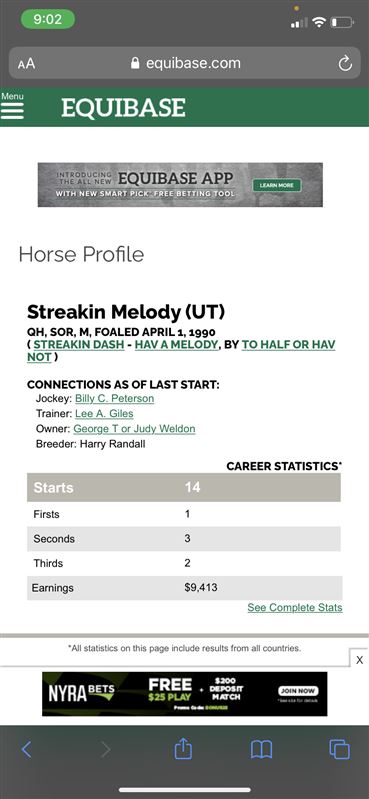Tap the EQUIBASE logo in header

click(123, 108)
